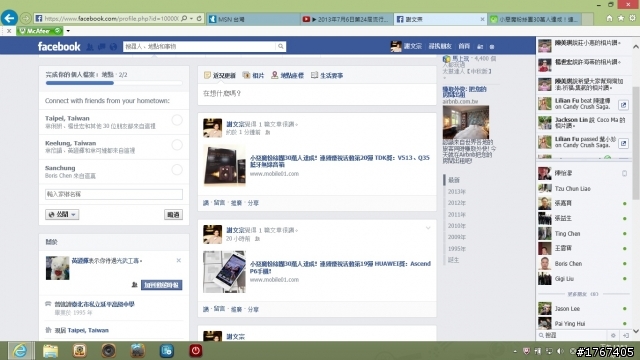The width and height of the screenshot is (640, 360).
Task: Close the McAfee toolbar with the X
Action: (9, 31)
